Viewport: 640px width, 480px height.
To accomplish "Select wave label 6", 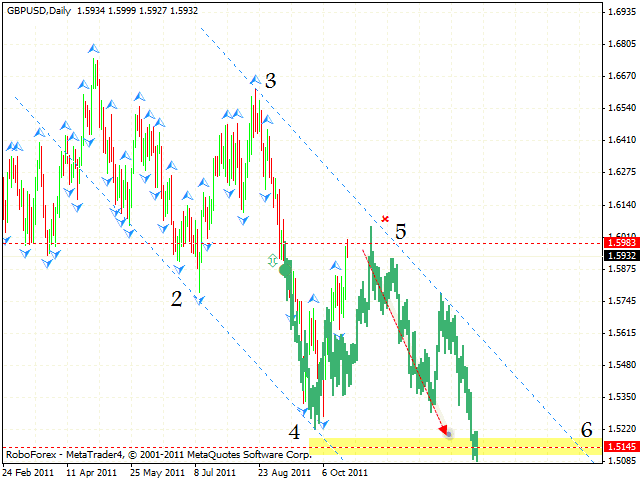I will pyautogui.click(x=587, y=430).
